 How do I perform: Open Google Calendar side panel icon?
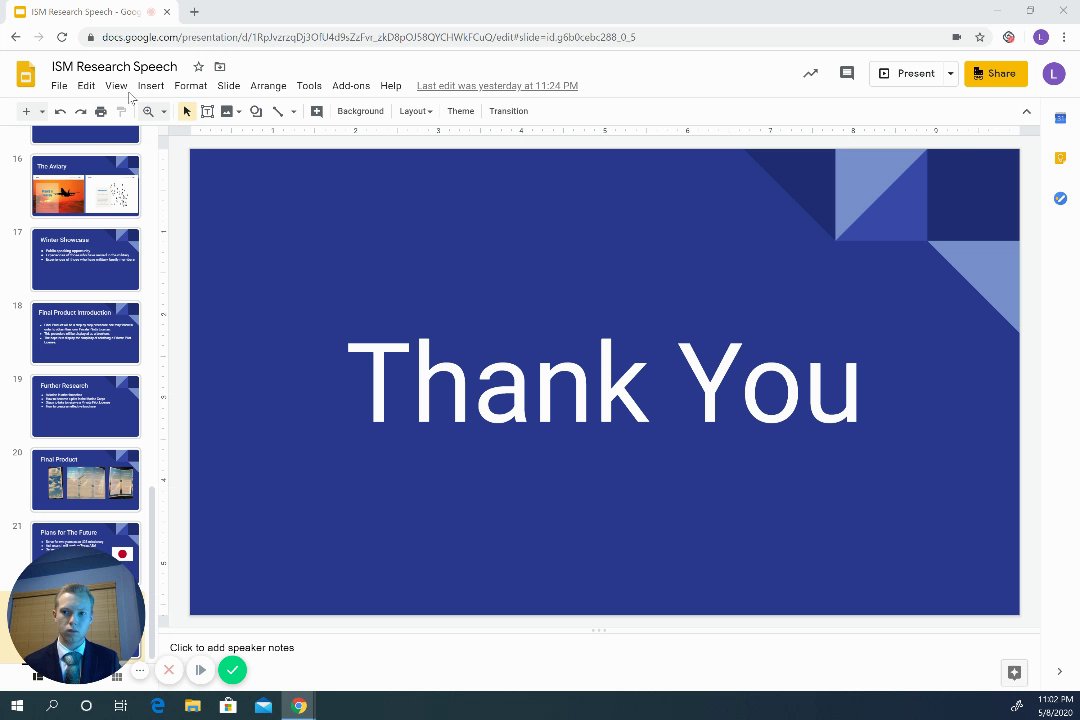click(1060, 119)
